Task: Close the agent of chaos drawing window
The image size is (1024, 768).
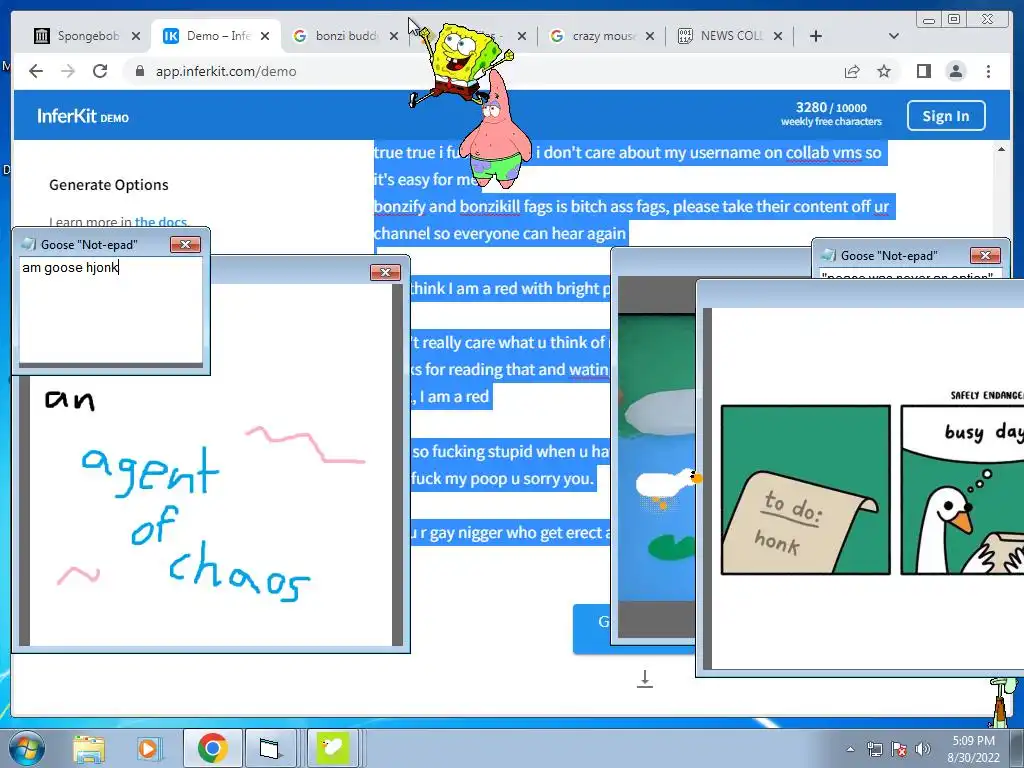Action: (385, 272)
